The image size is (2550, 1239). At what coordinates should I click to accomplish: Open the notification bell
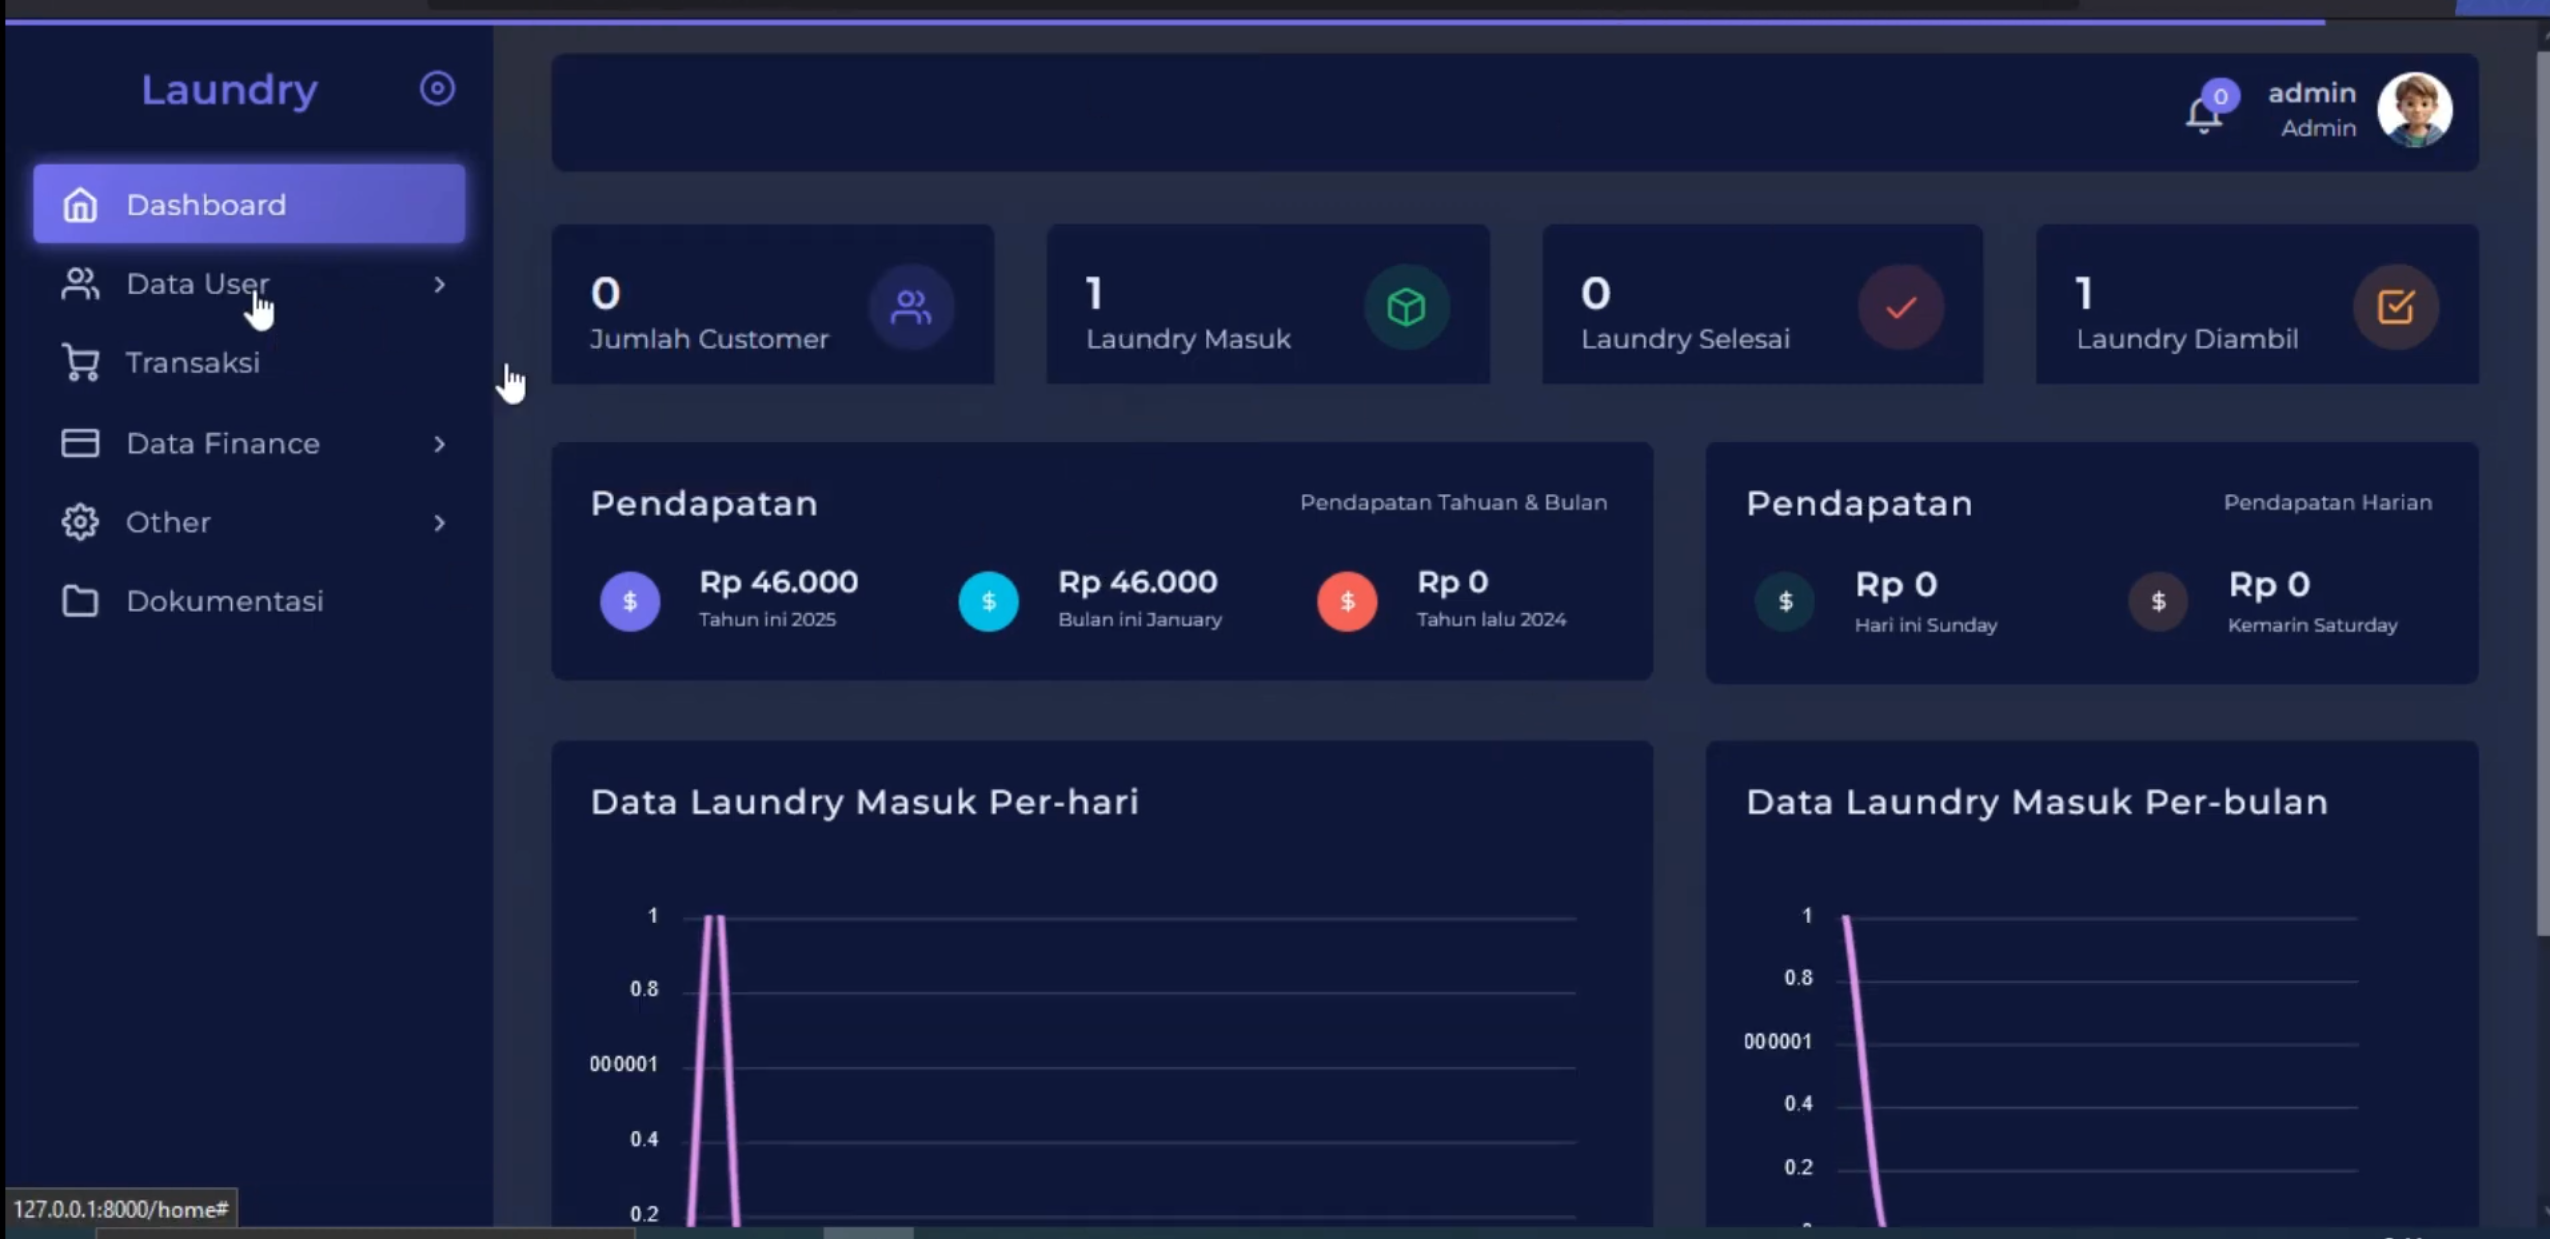click(x=2203, y=116)
